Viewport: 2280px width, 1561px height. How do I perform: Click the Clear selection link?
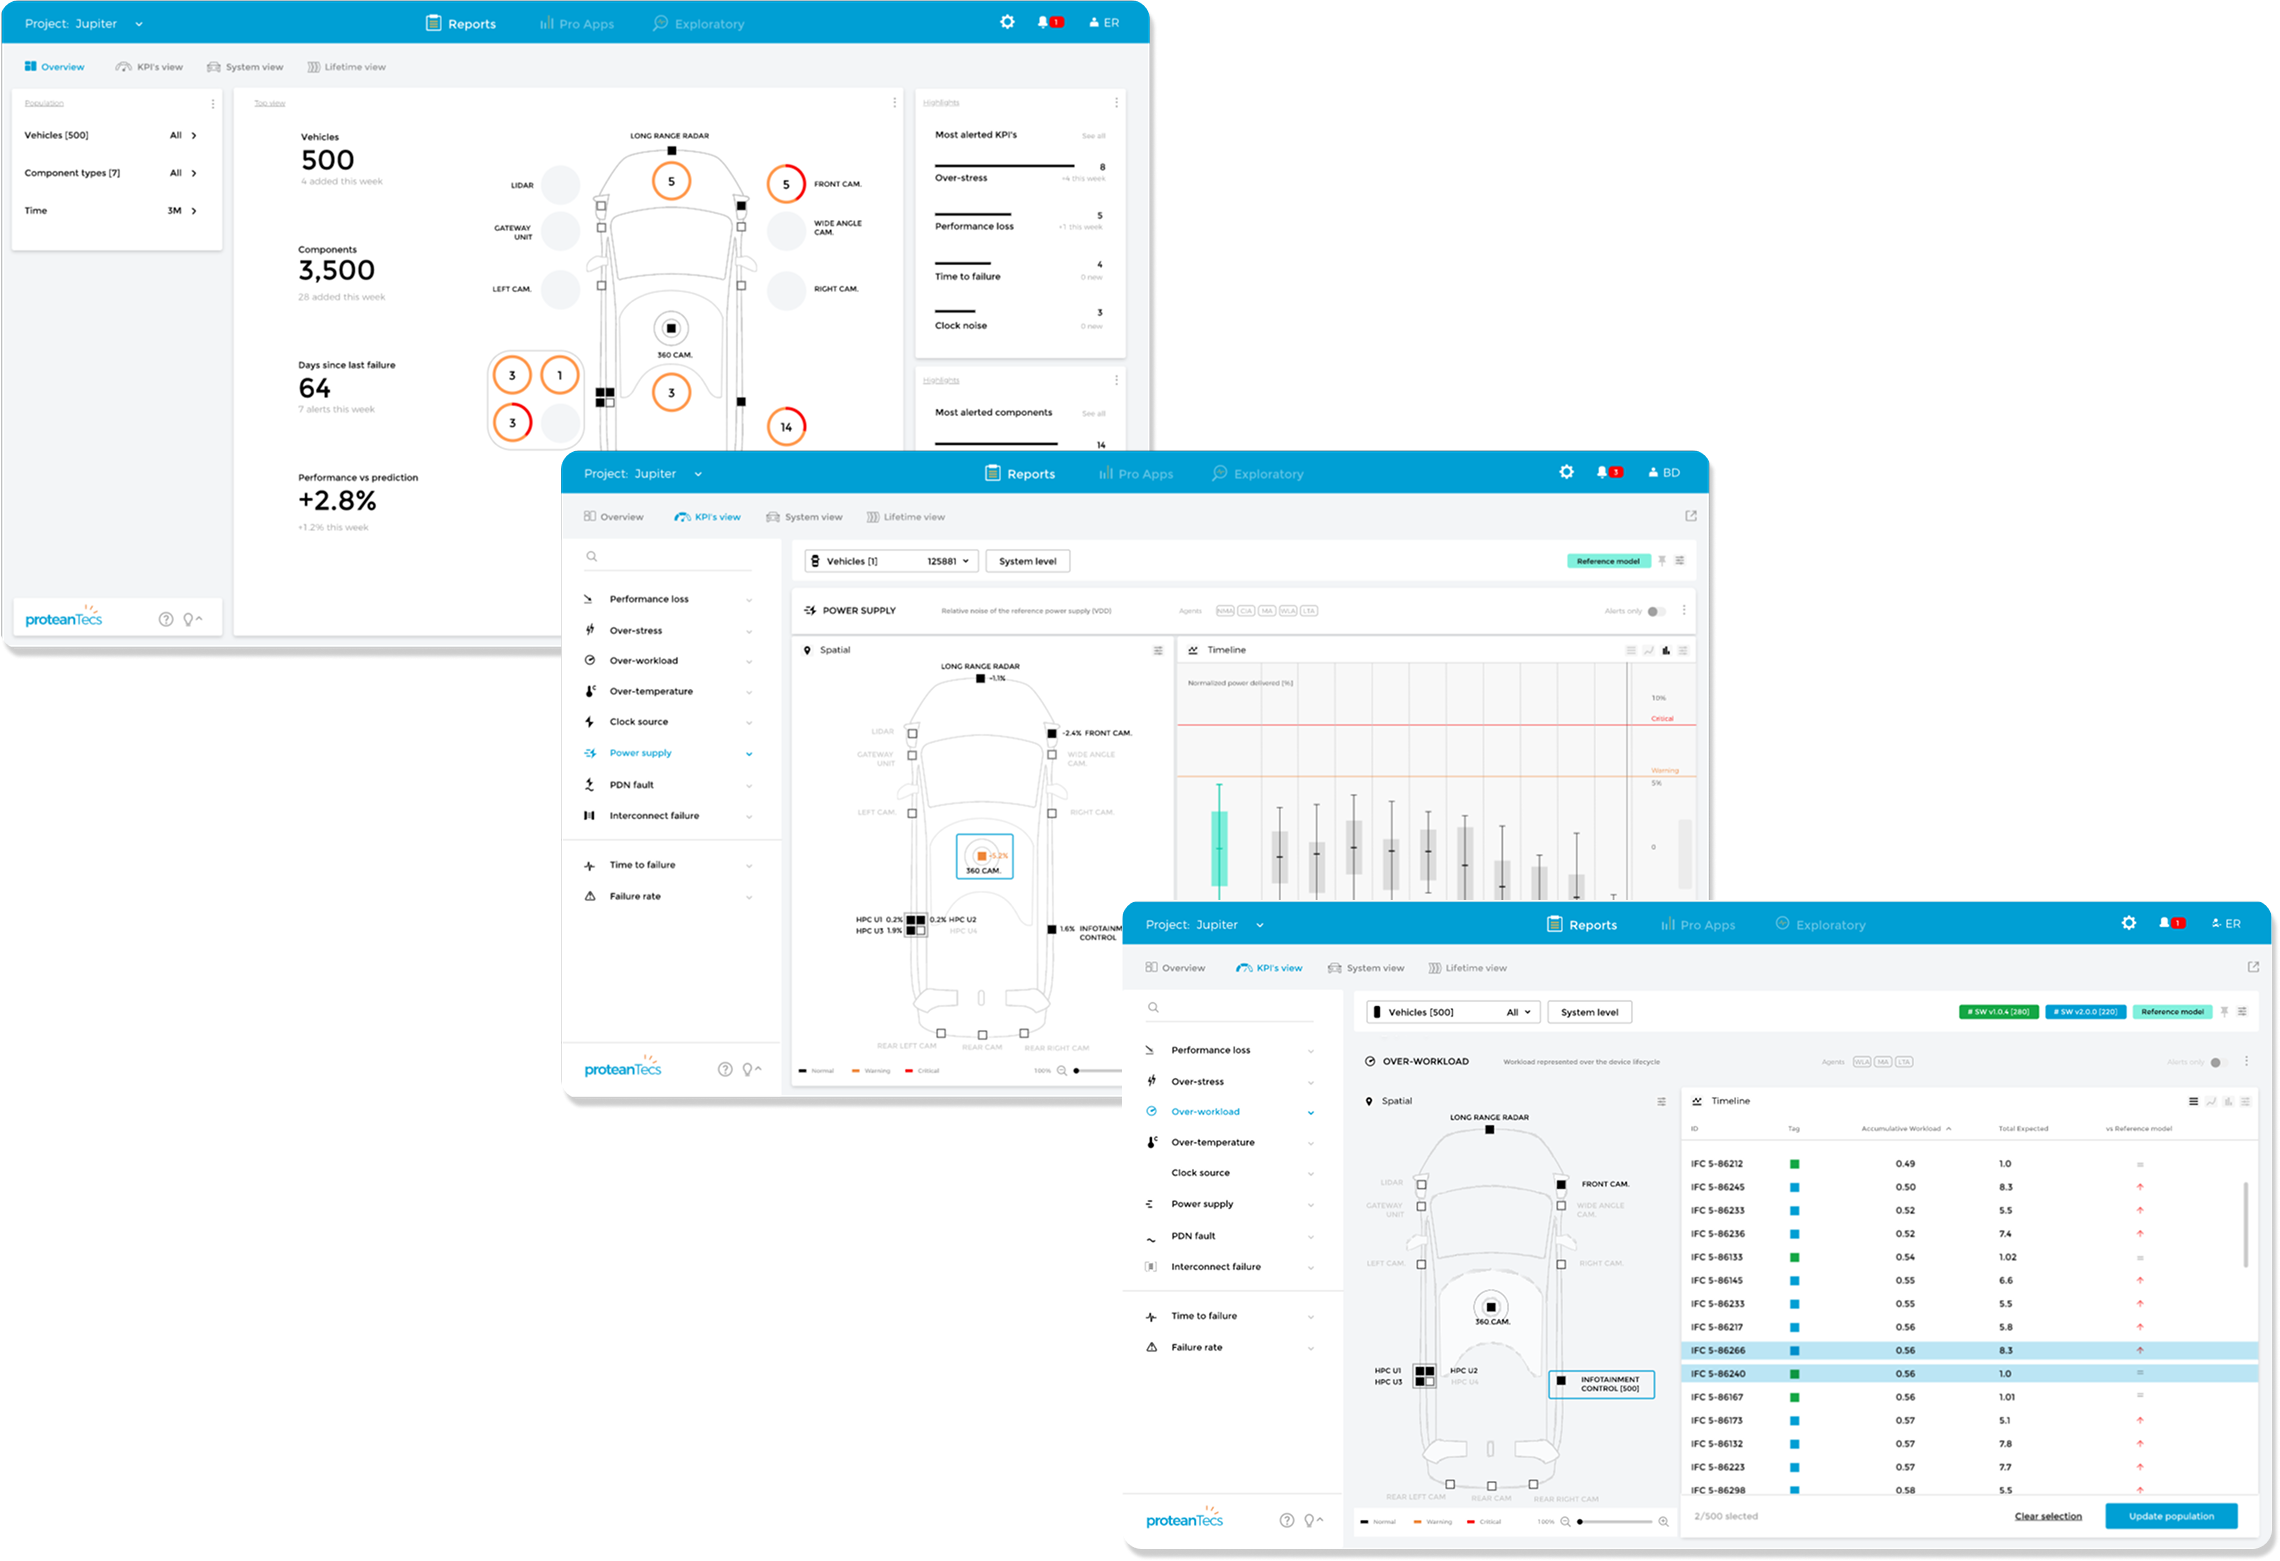(x=2048, y=1516)
